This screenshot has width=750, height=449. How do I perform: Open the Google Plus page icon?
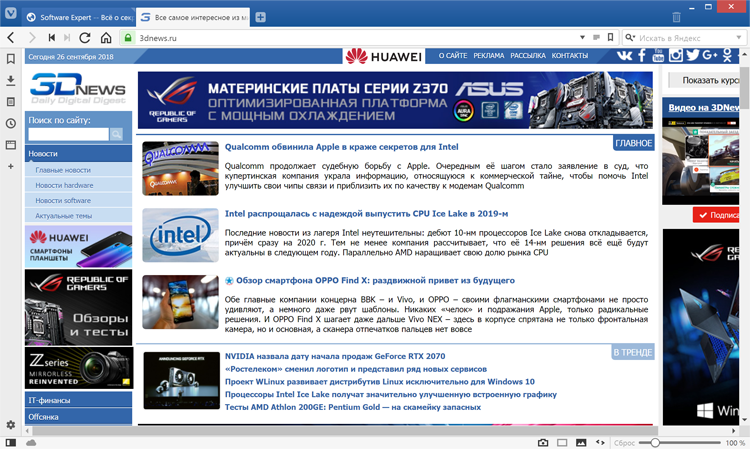click(710, 55)
